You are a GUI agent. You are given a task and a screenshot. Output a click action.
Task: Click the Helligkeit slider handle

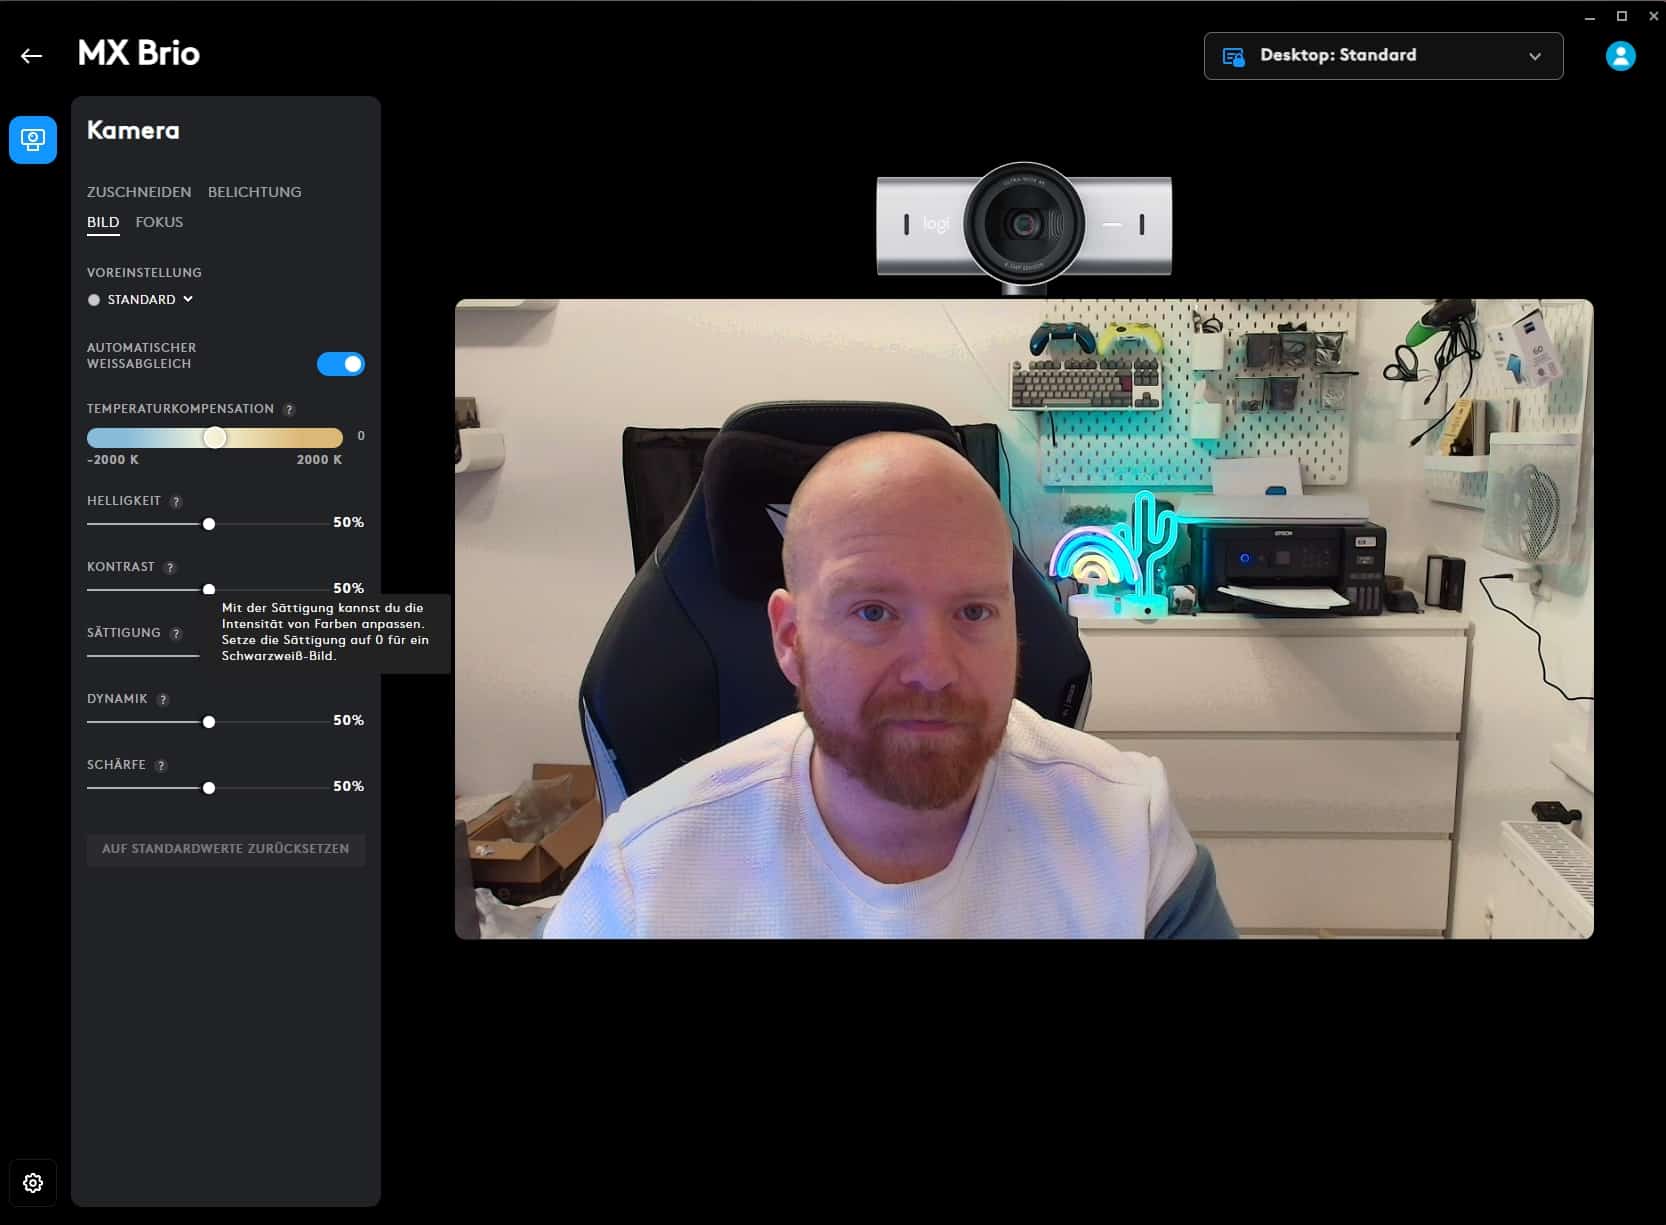coord(209,524)
